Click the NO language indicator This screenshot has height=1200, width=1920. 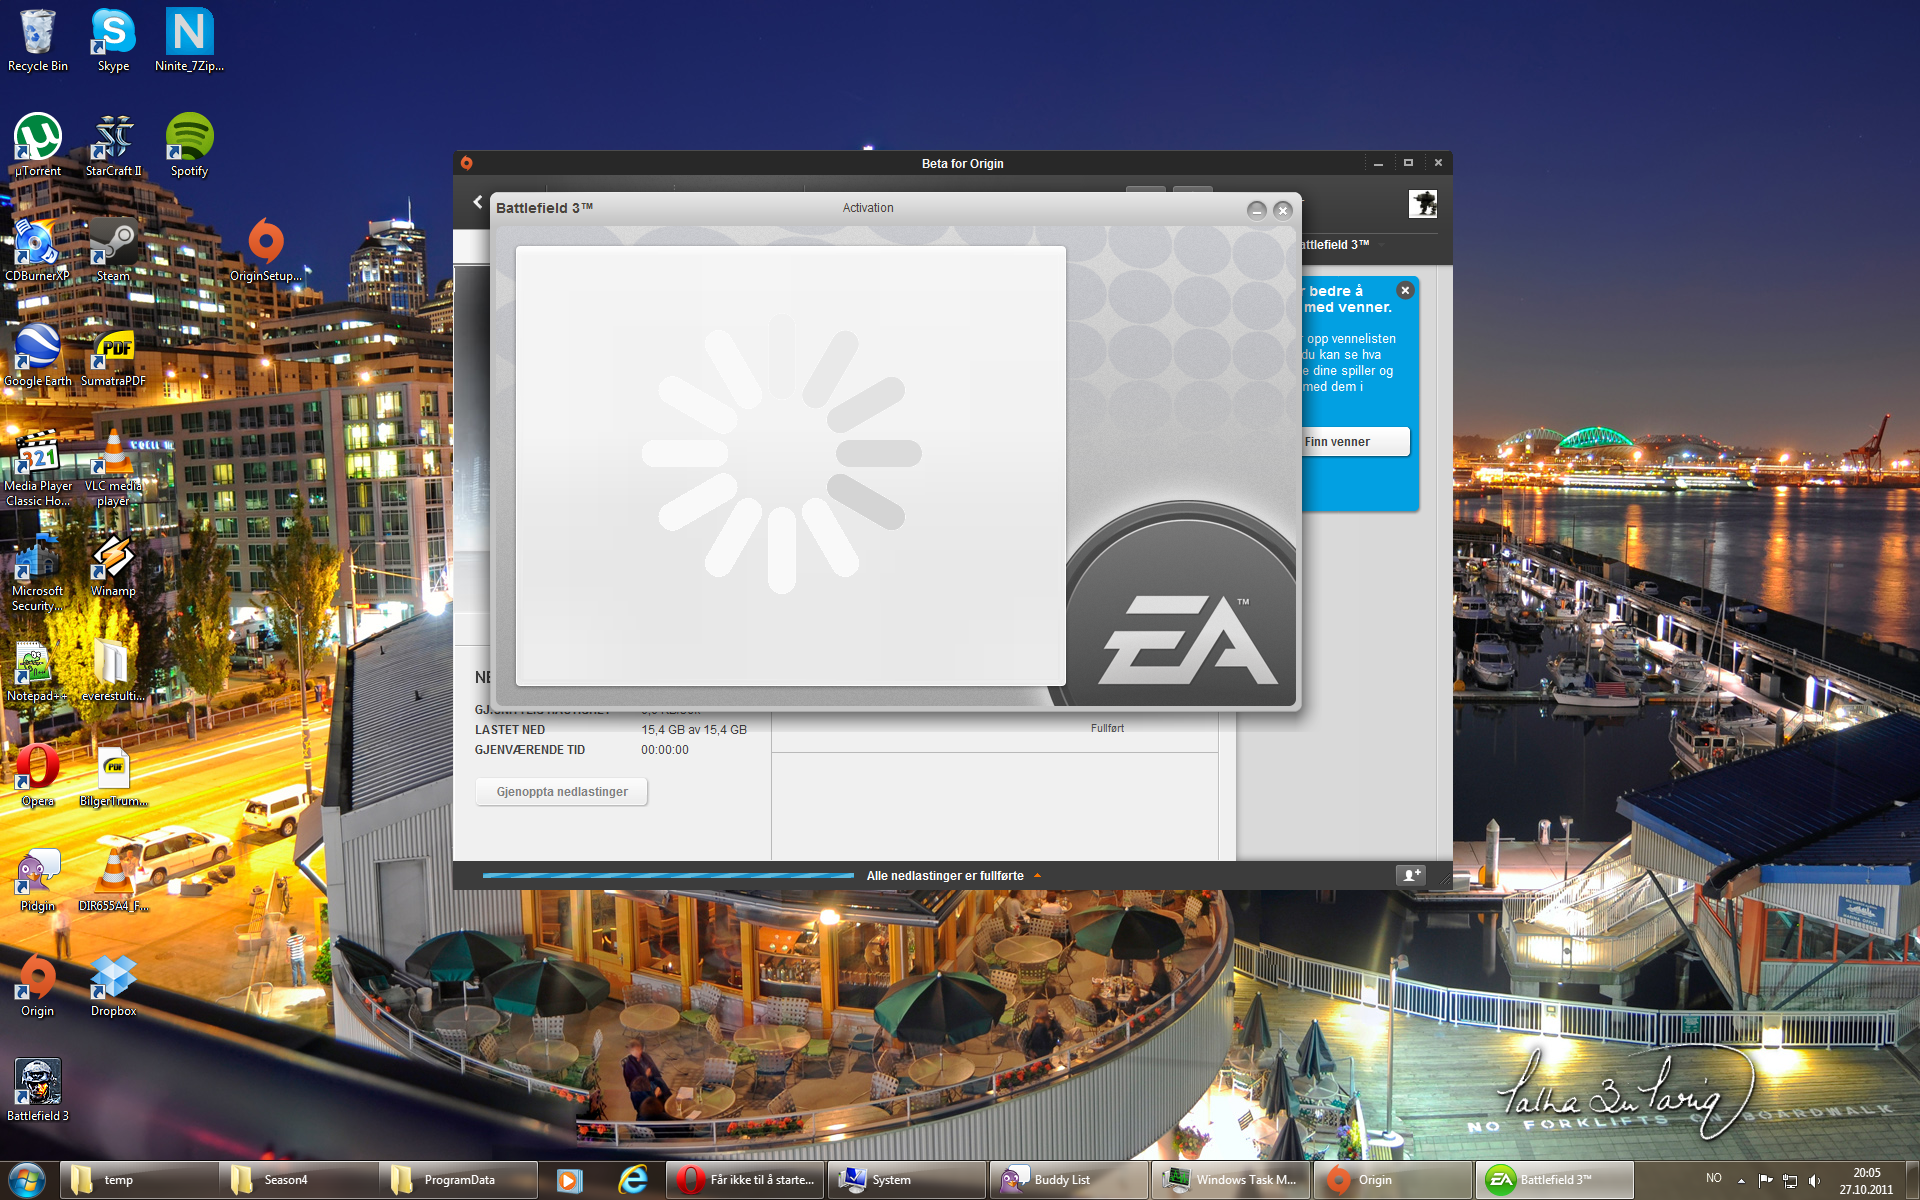(1714, 1178)
